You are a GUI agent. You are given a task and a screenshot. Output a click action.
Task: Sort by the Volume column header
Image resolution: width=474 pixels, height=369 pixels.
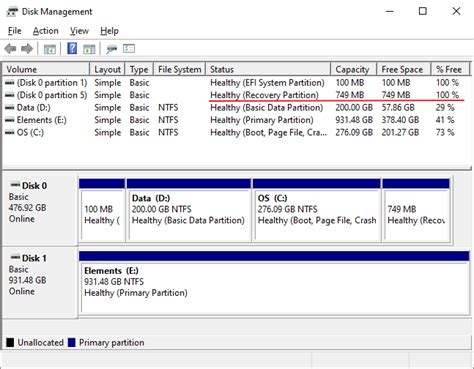click(x=46, y=69)
